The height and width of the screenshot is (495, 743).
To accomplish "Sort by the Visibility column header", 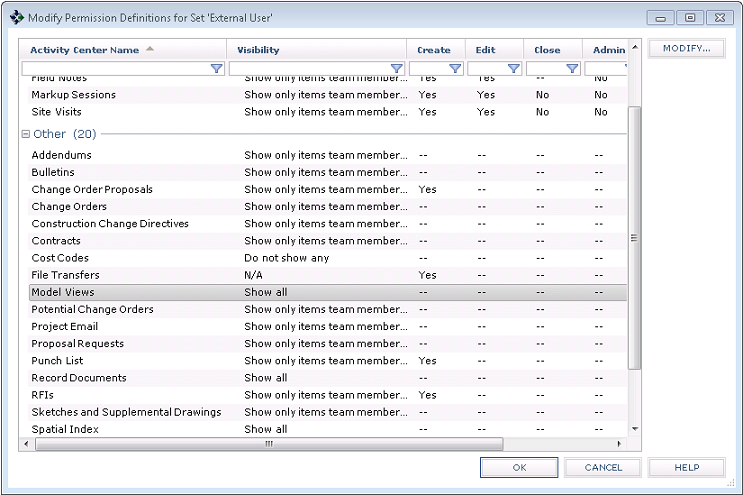I will pyautogui.click(x=258, y=50).
